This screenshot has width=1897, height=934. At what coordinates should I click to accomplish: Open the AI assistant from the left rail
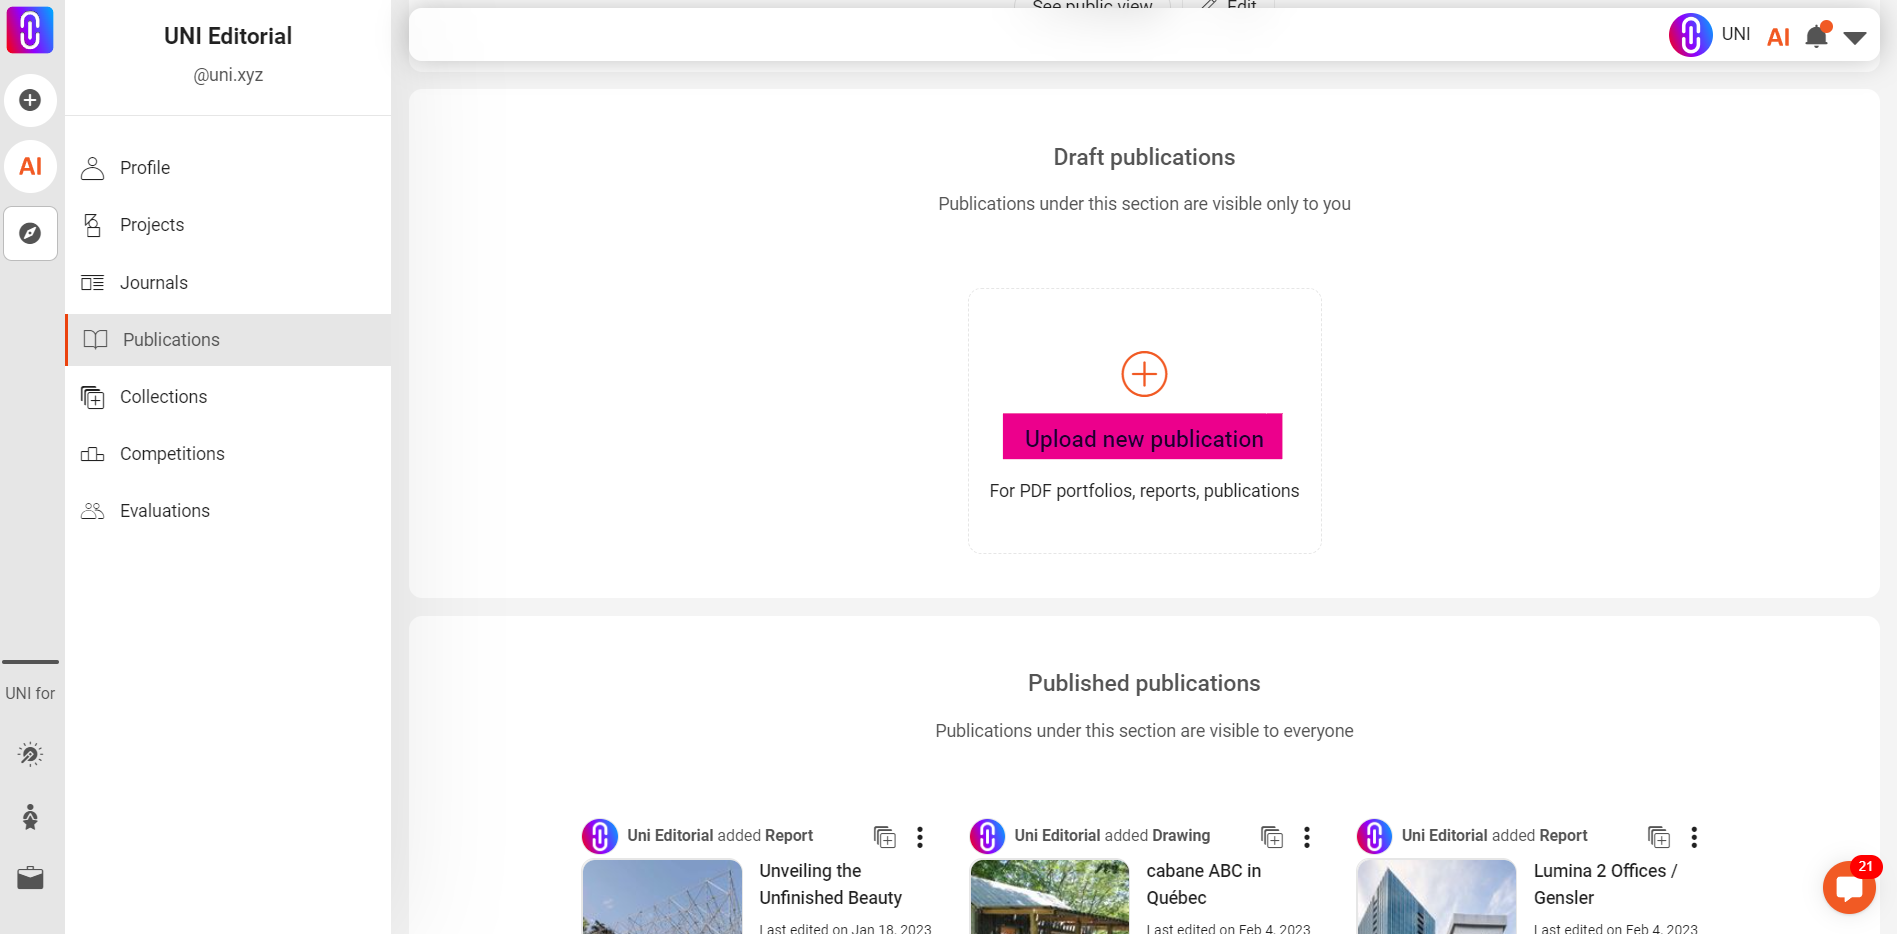(x=30, y=166)
